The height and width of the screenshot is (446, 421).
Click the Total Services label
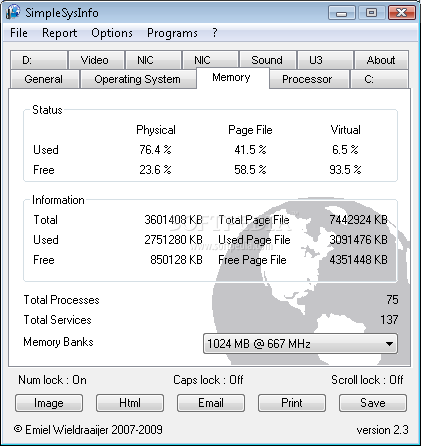(x=57, y=320)
